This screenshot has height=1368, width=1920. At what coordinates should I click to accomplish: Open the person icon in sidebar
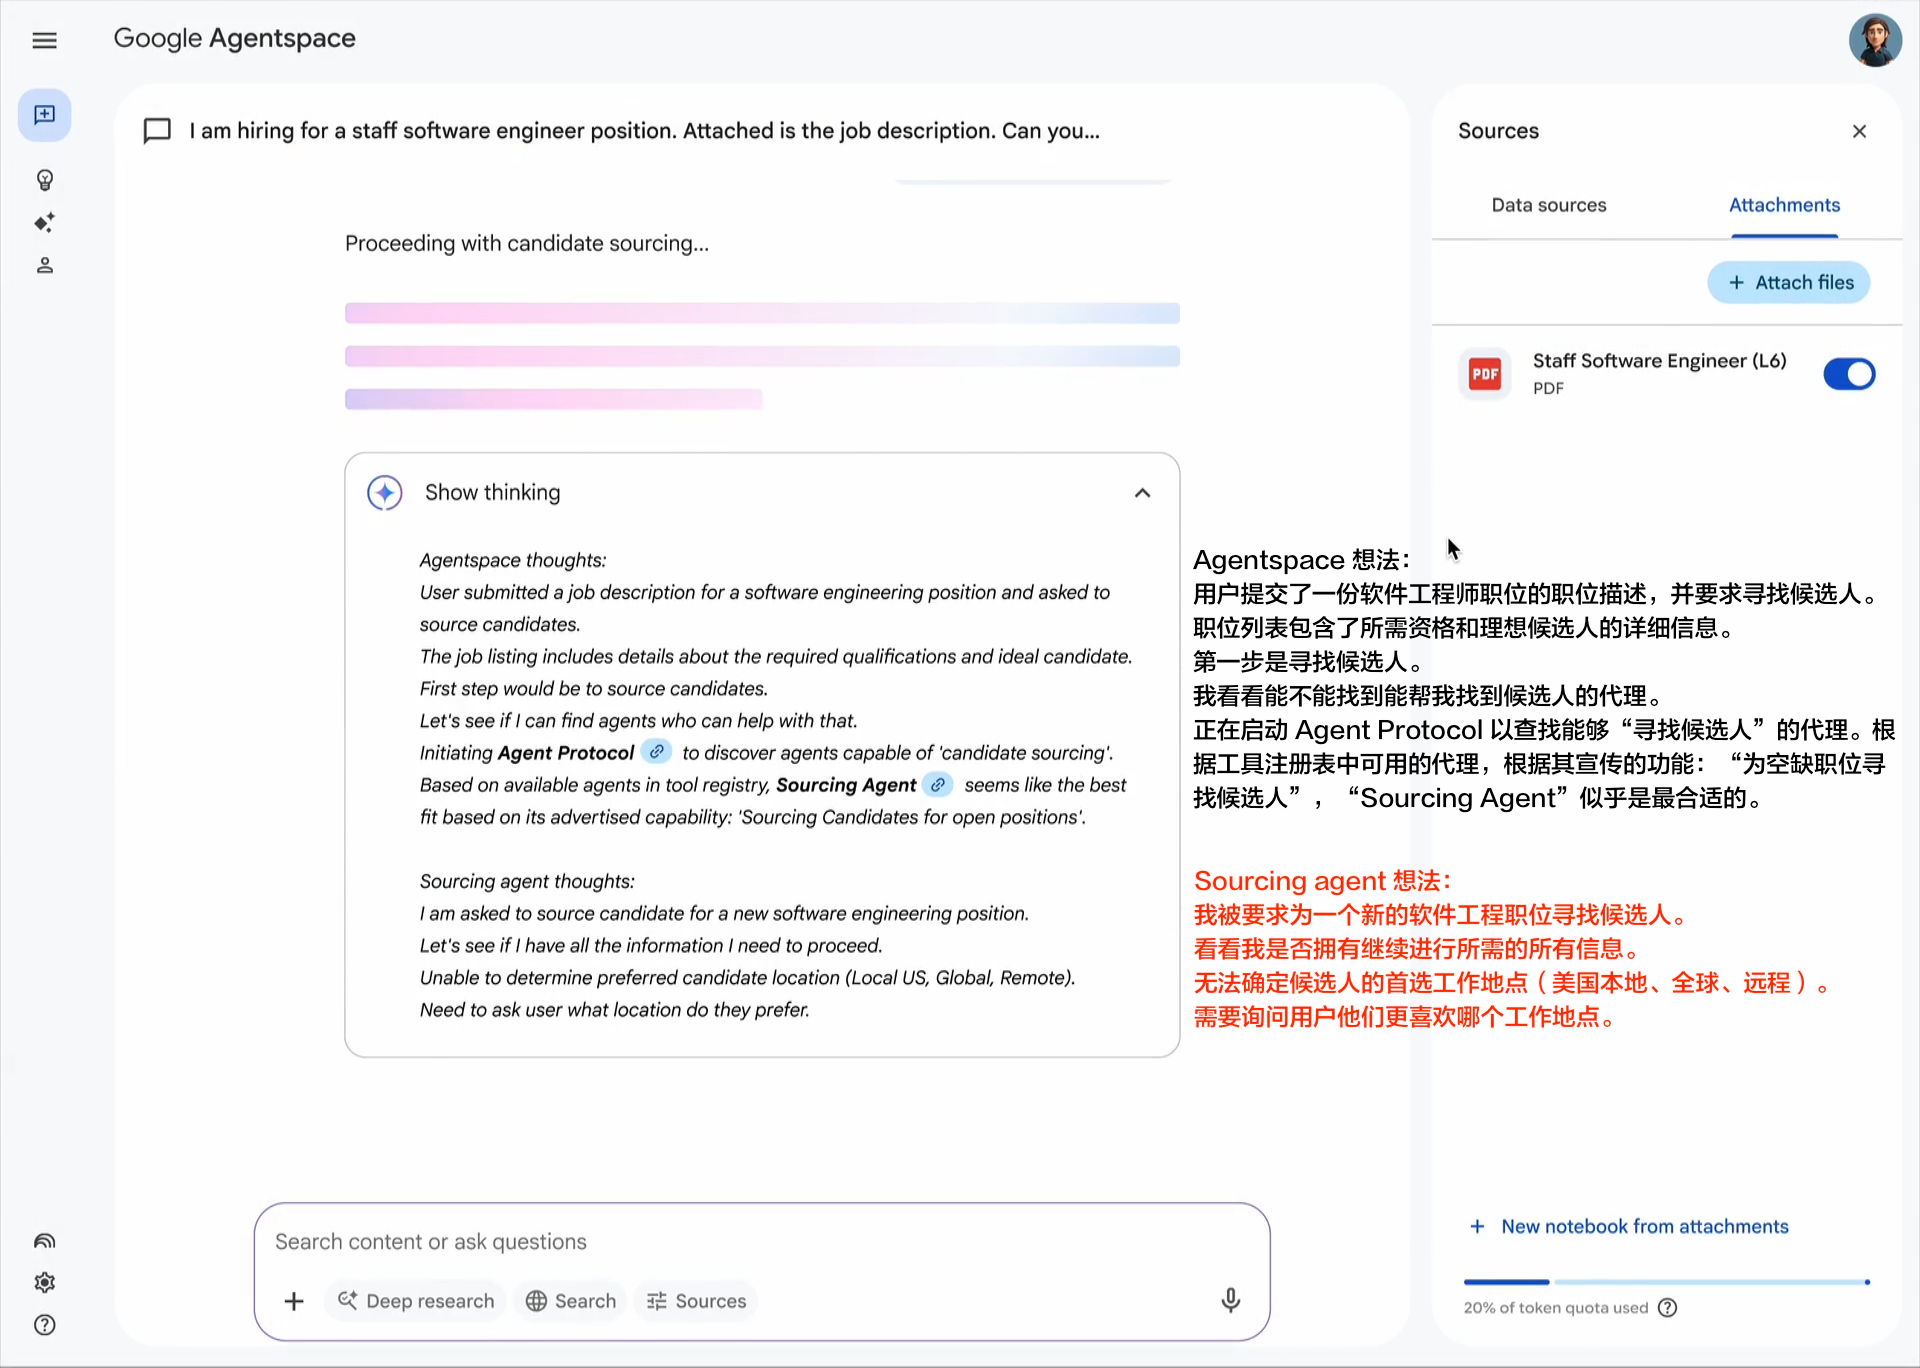point(44,265)
